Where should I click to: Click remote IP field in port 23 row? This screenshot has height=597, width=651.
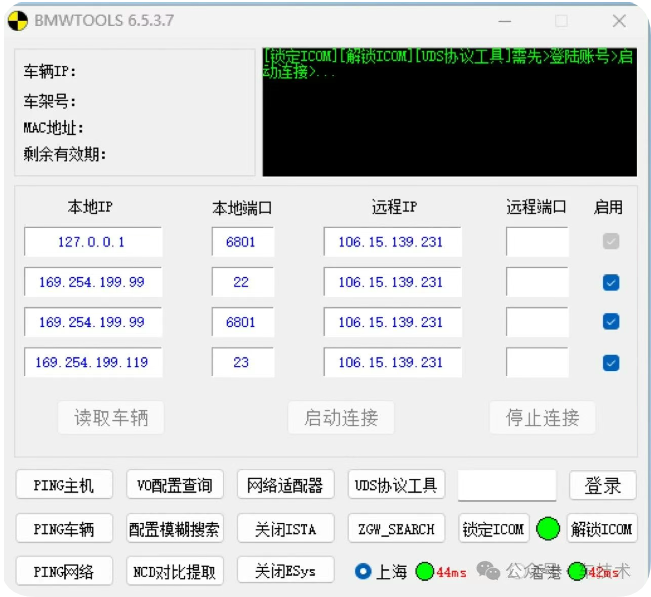(x=392, y=362)
